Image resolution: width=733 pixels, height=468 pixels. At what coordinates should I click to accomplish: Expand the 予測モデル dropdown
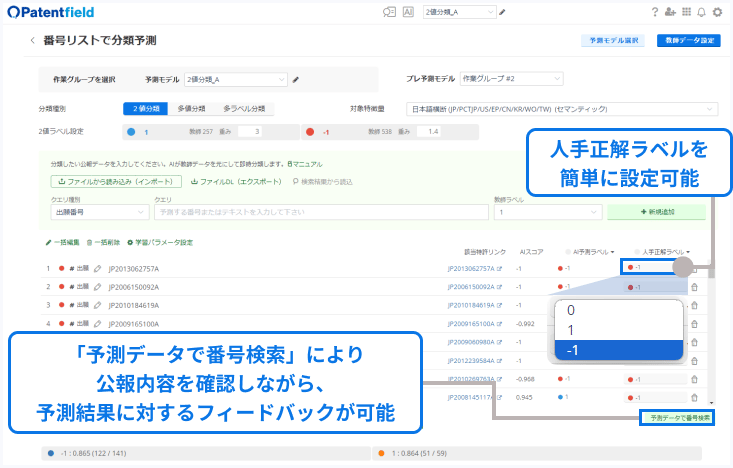point(236,79)
